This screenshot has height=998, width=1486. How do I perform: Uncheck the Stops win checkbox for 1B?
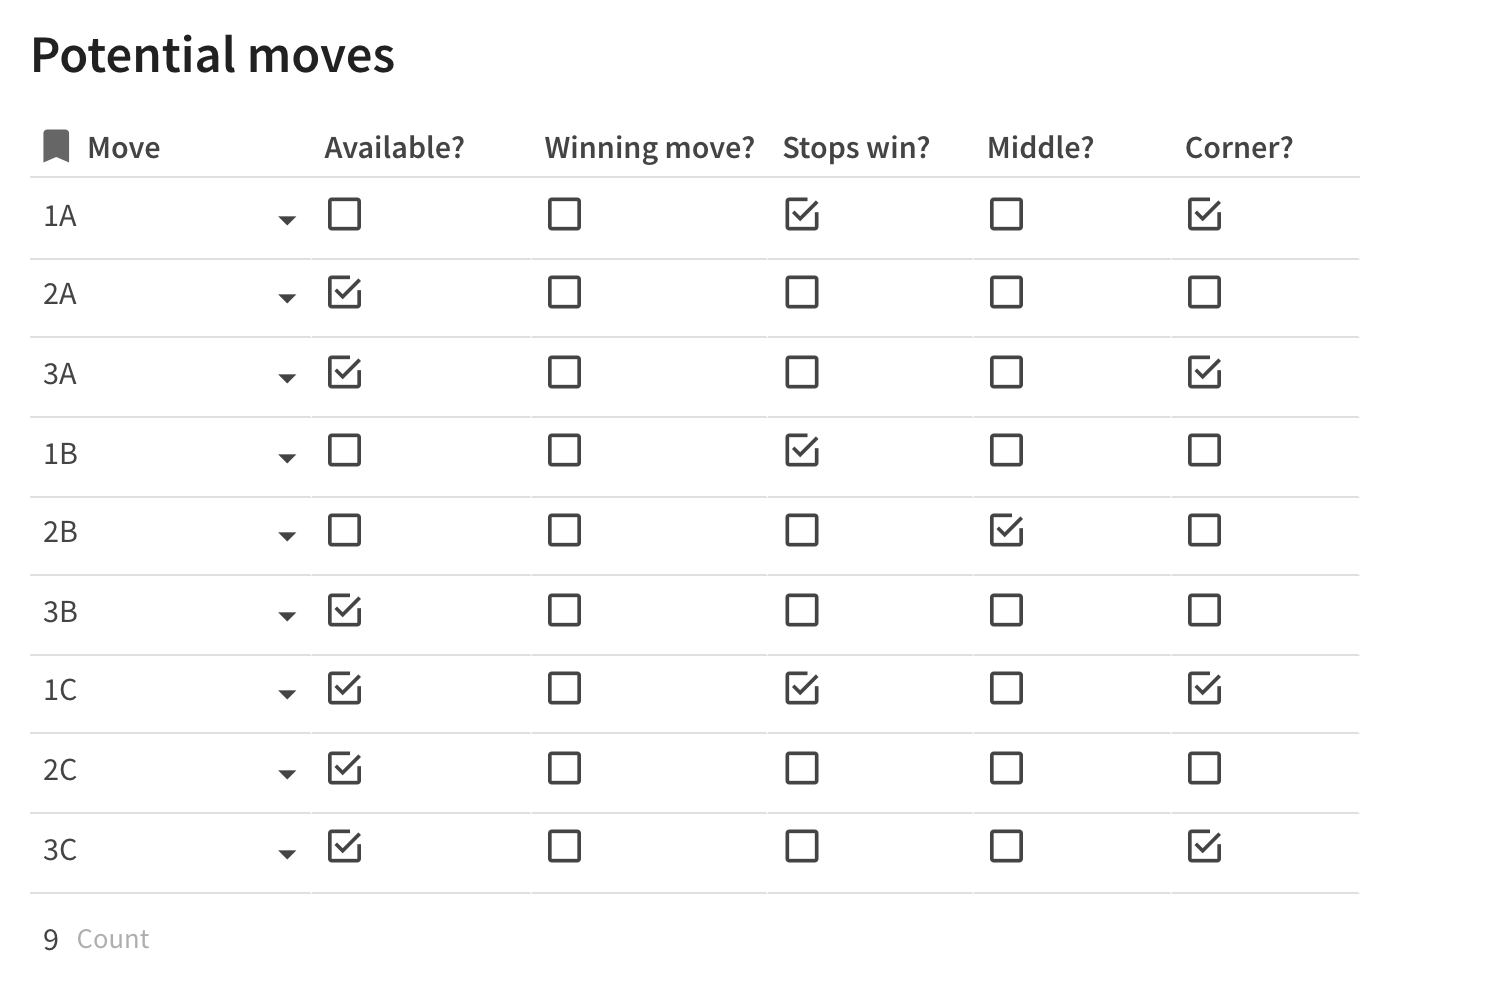[802, 450]
